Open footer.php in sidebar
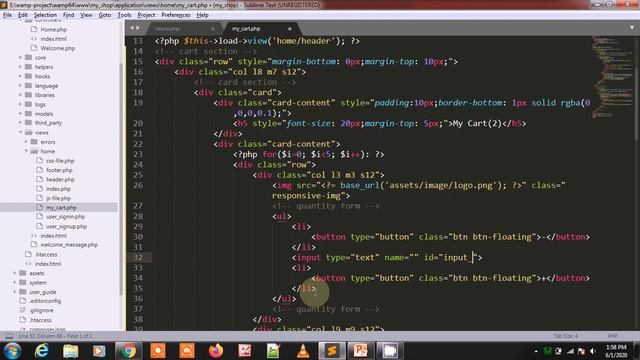 59,170
